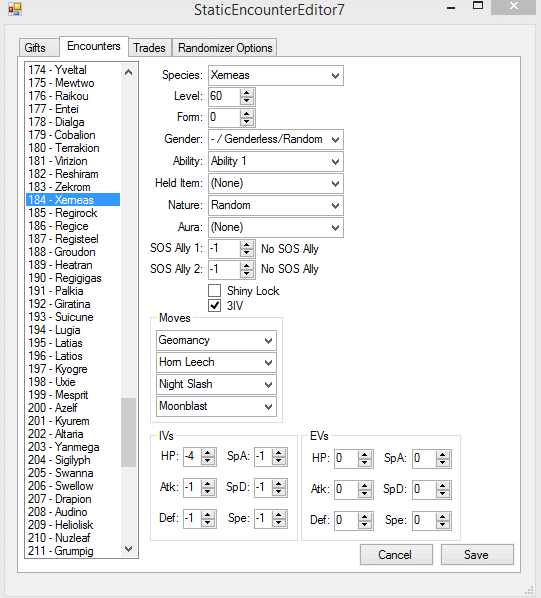The width and height of the screenshot is (541, 598).
Task: Open the Geomancy move dropdown
Action: [216, 340]
